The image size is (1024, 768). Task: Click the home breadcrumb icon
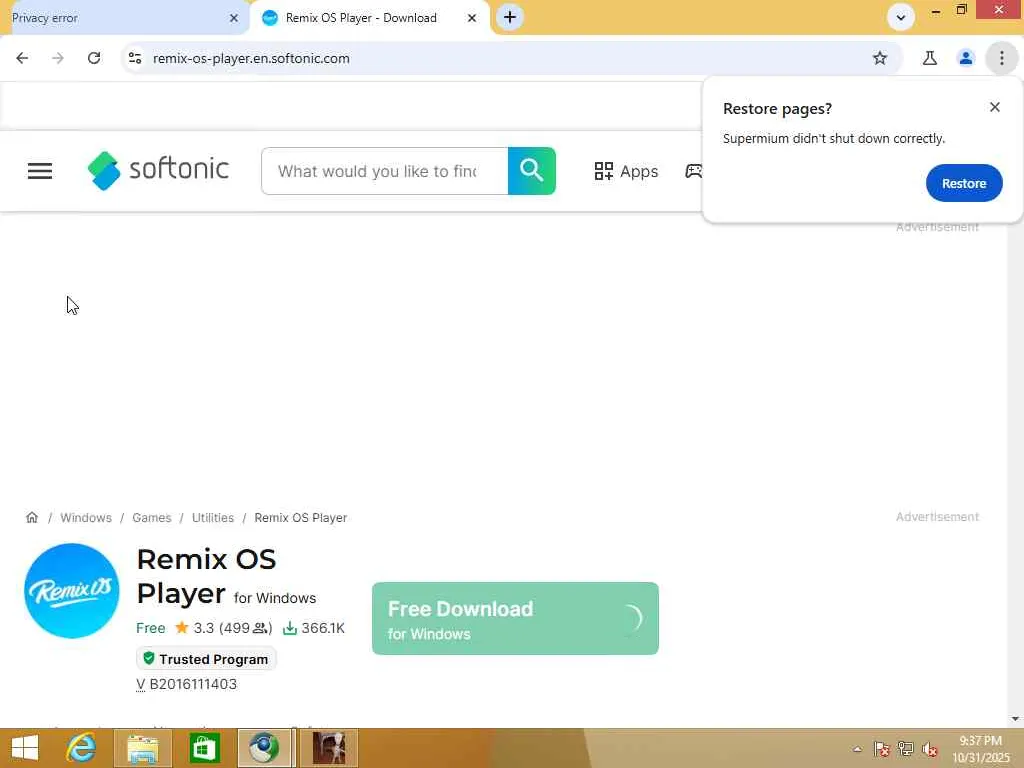click(x=32, y=517)
